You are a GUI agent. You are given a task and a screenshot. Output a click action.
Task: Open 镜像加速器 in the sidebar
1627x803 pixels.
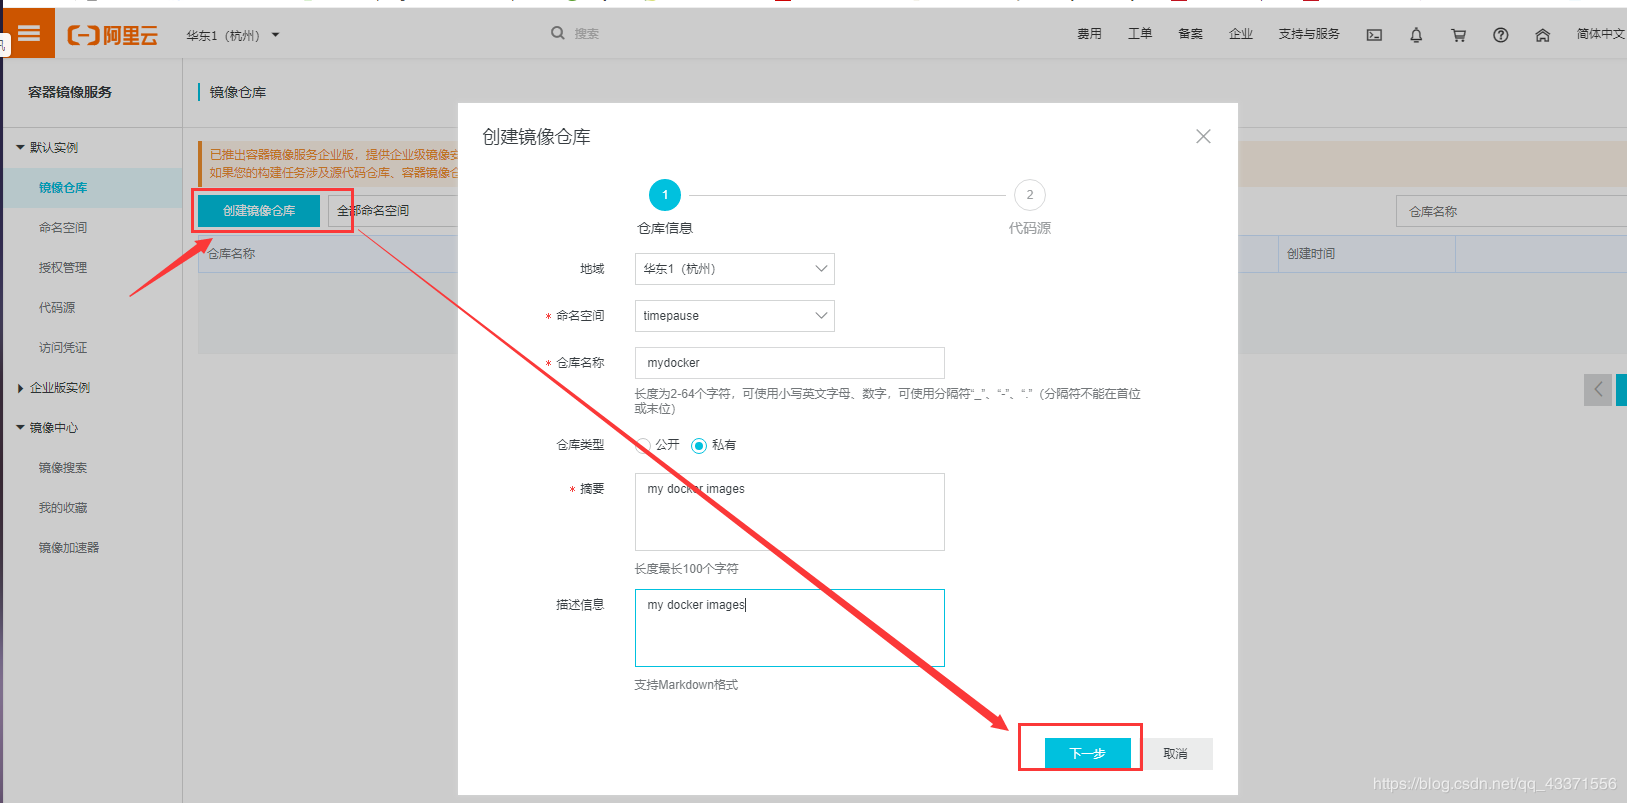click(69, 548)
